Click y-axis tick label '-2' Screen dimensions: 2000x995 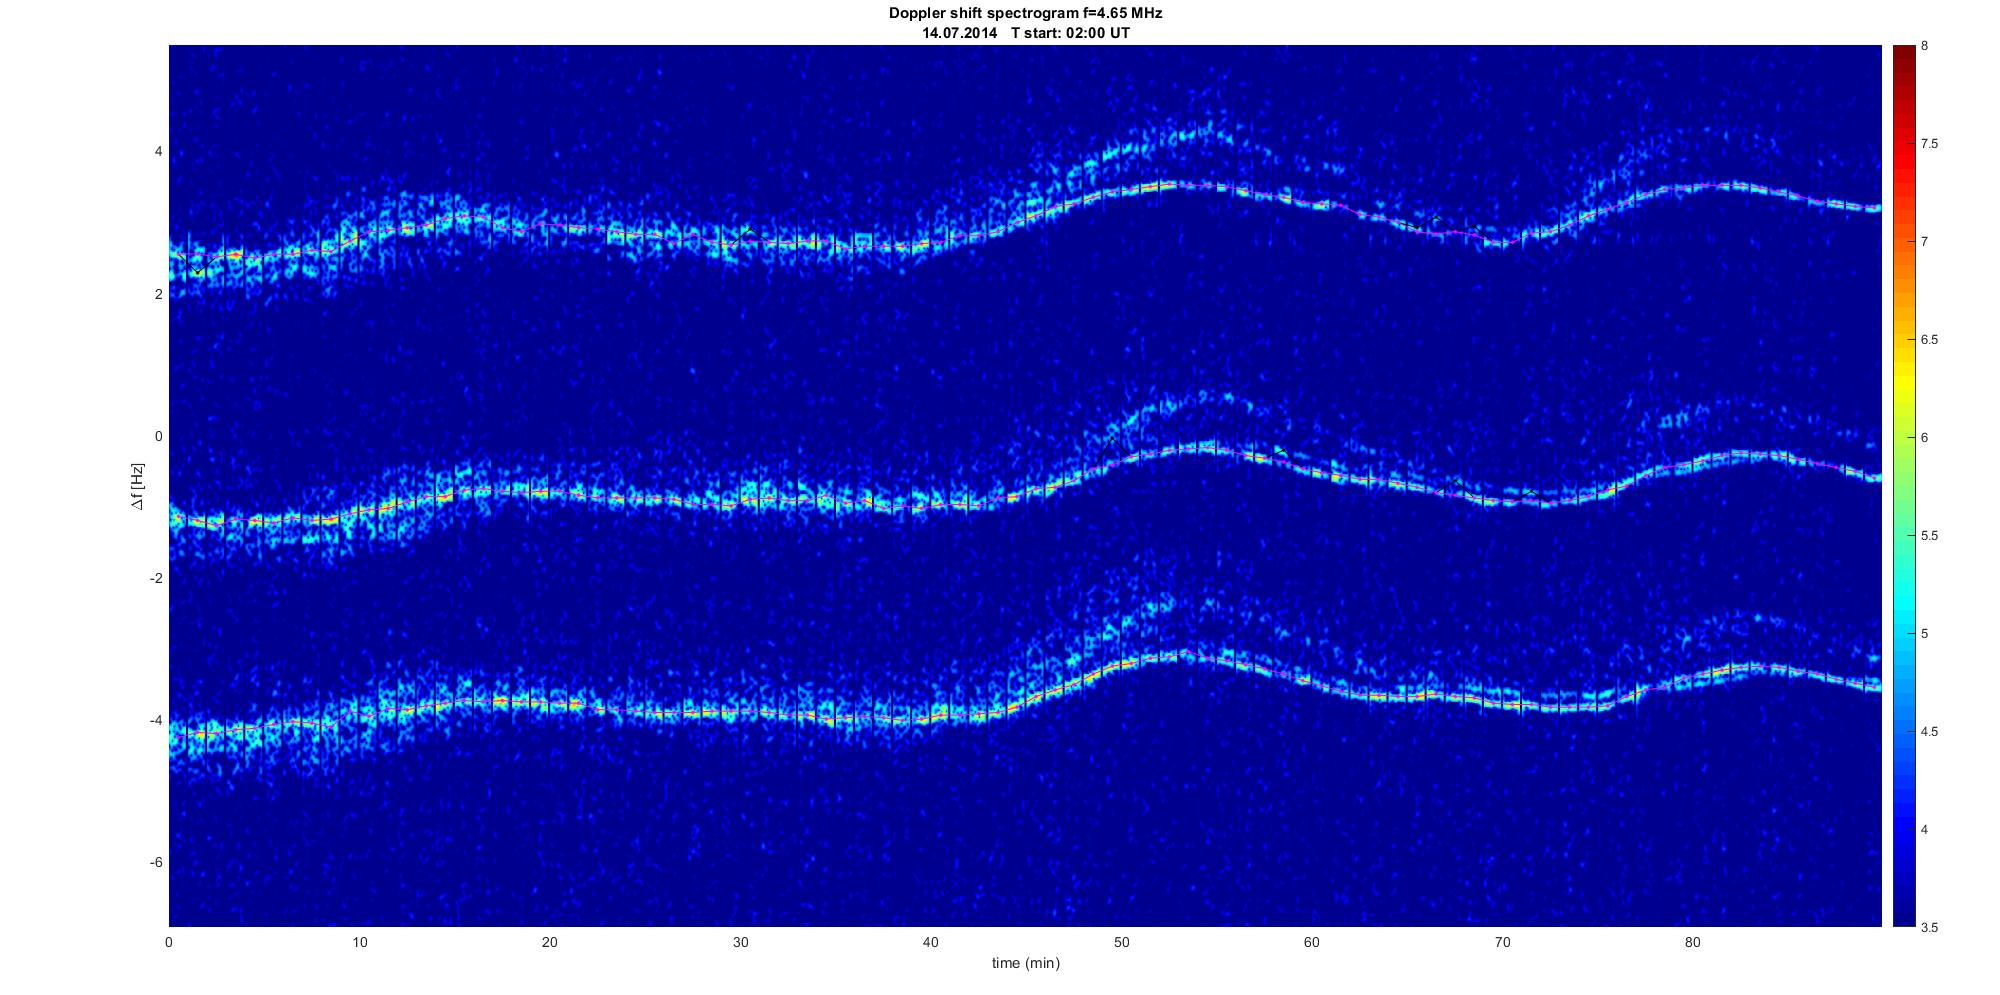pos(156,579)
